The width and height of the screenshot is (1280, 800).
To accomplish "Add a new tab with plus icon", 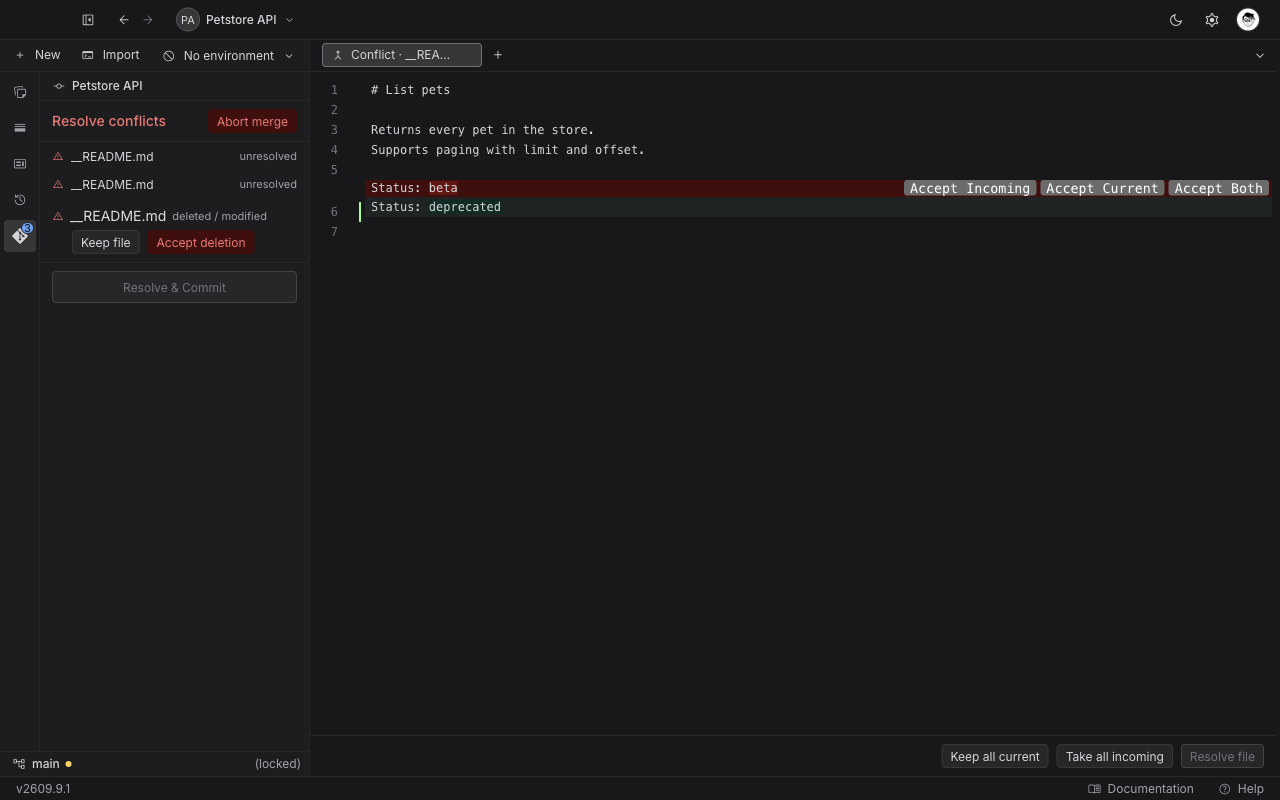I will 498,55.
